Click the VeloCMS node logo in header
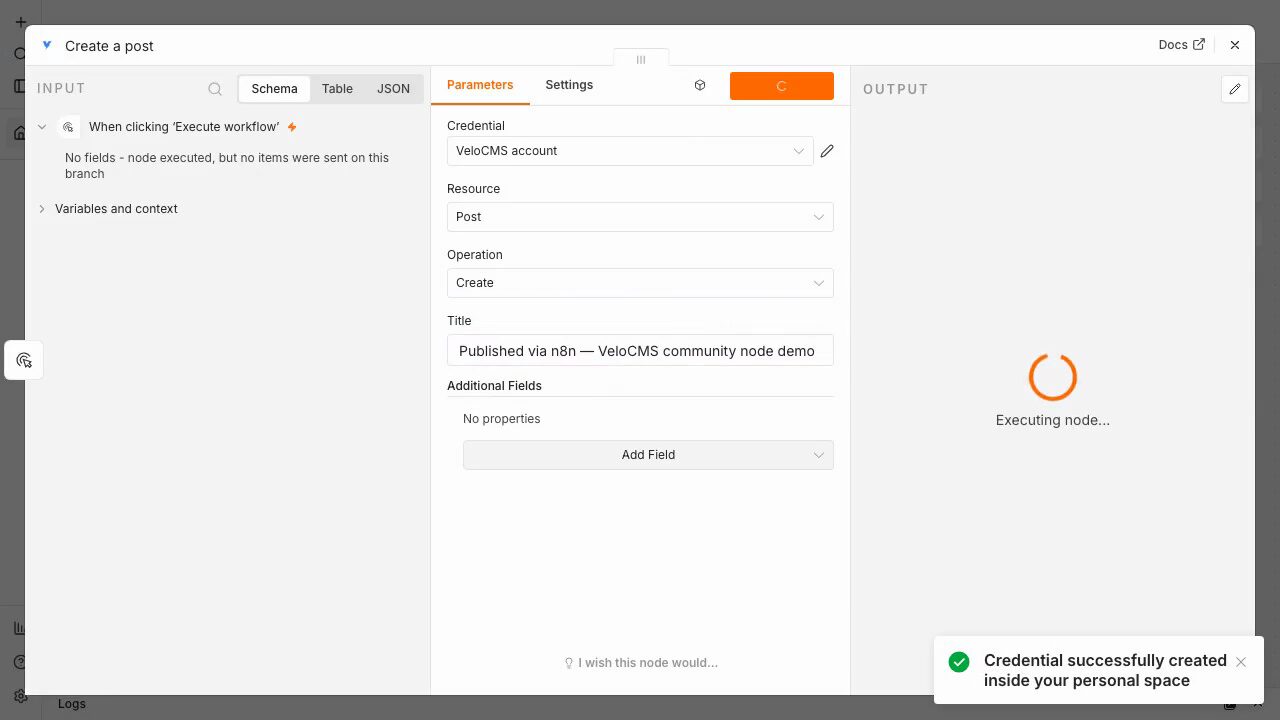Image resolution: width=1280 pixels, height=720 pixels. click(46, 45)
